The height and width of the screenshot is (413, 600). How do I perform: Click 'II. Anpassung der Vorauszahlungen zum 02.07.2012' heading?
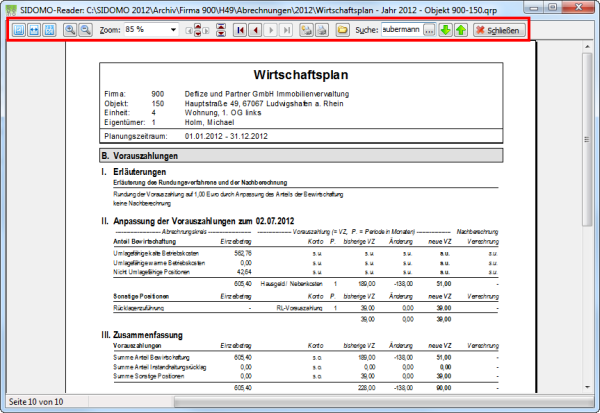[198, 221]
